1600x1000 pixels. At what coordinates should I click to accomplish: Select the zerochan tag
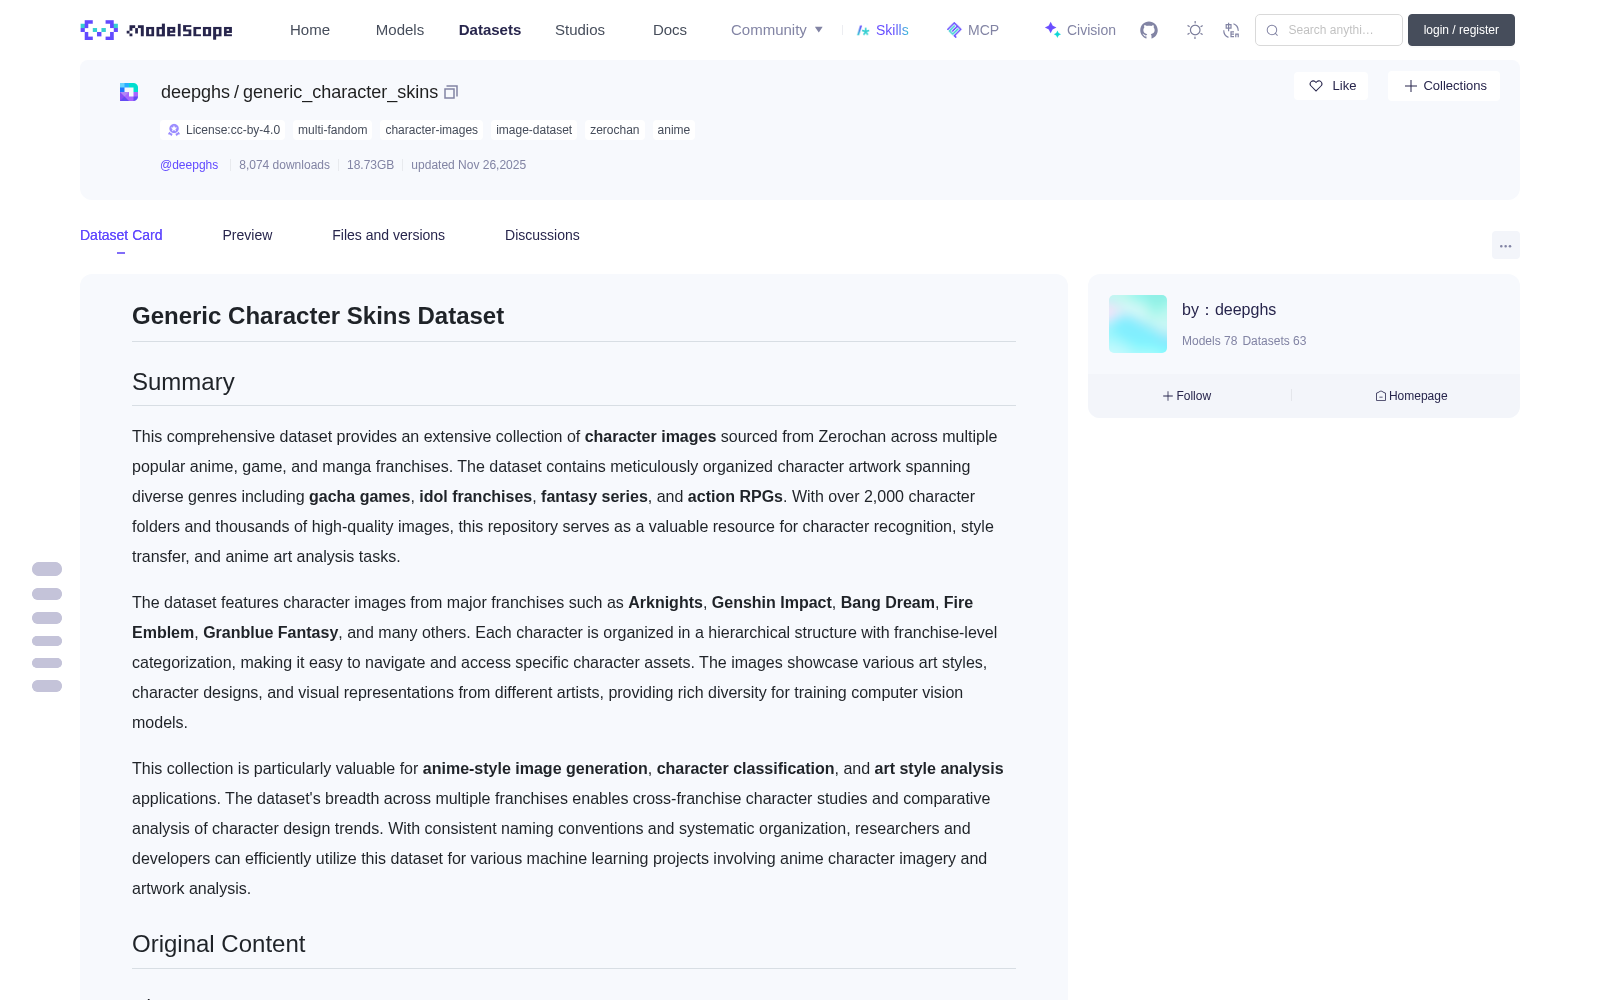pyautogui.click(x=614, y=130)
